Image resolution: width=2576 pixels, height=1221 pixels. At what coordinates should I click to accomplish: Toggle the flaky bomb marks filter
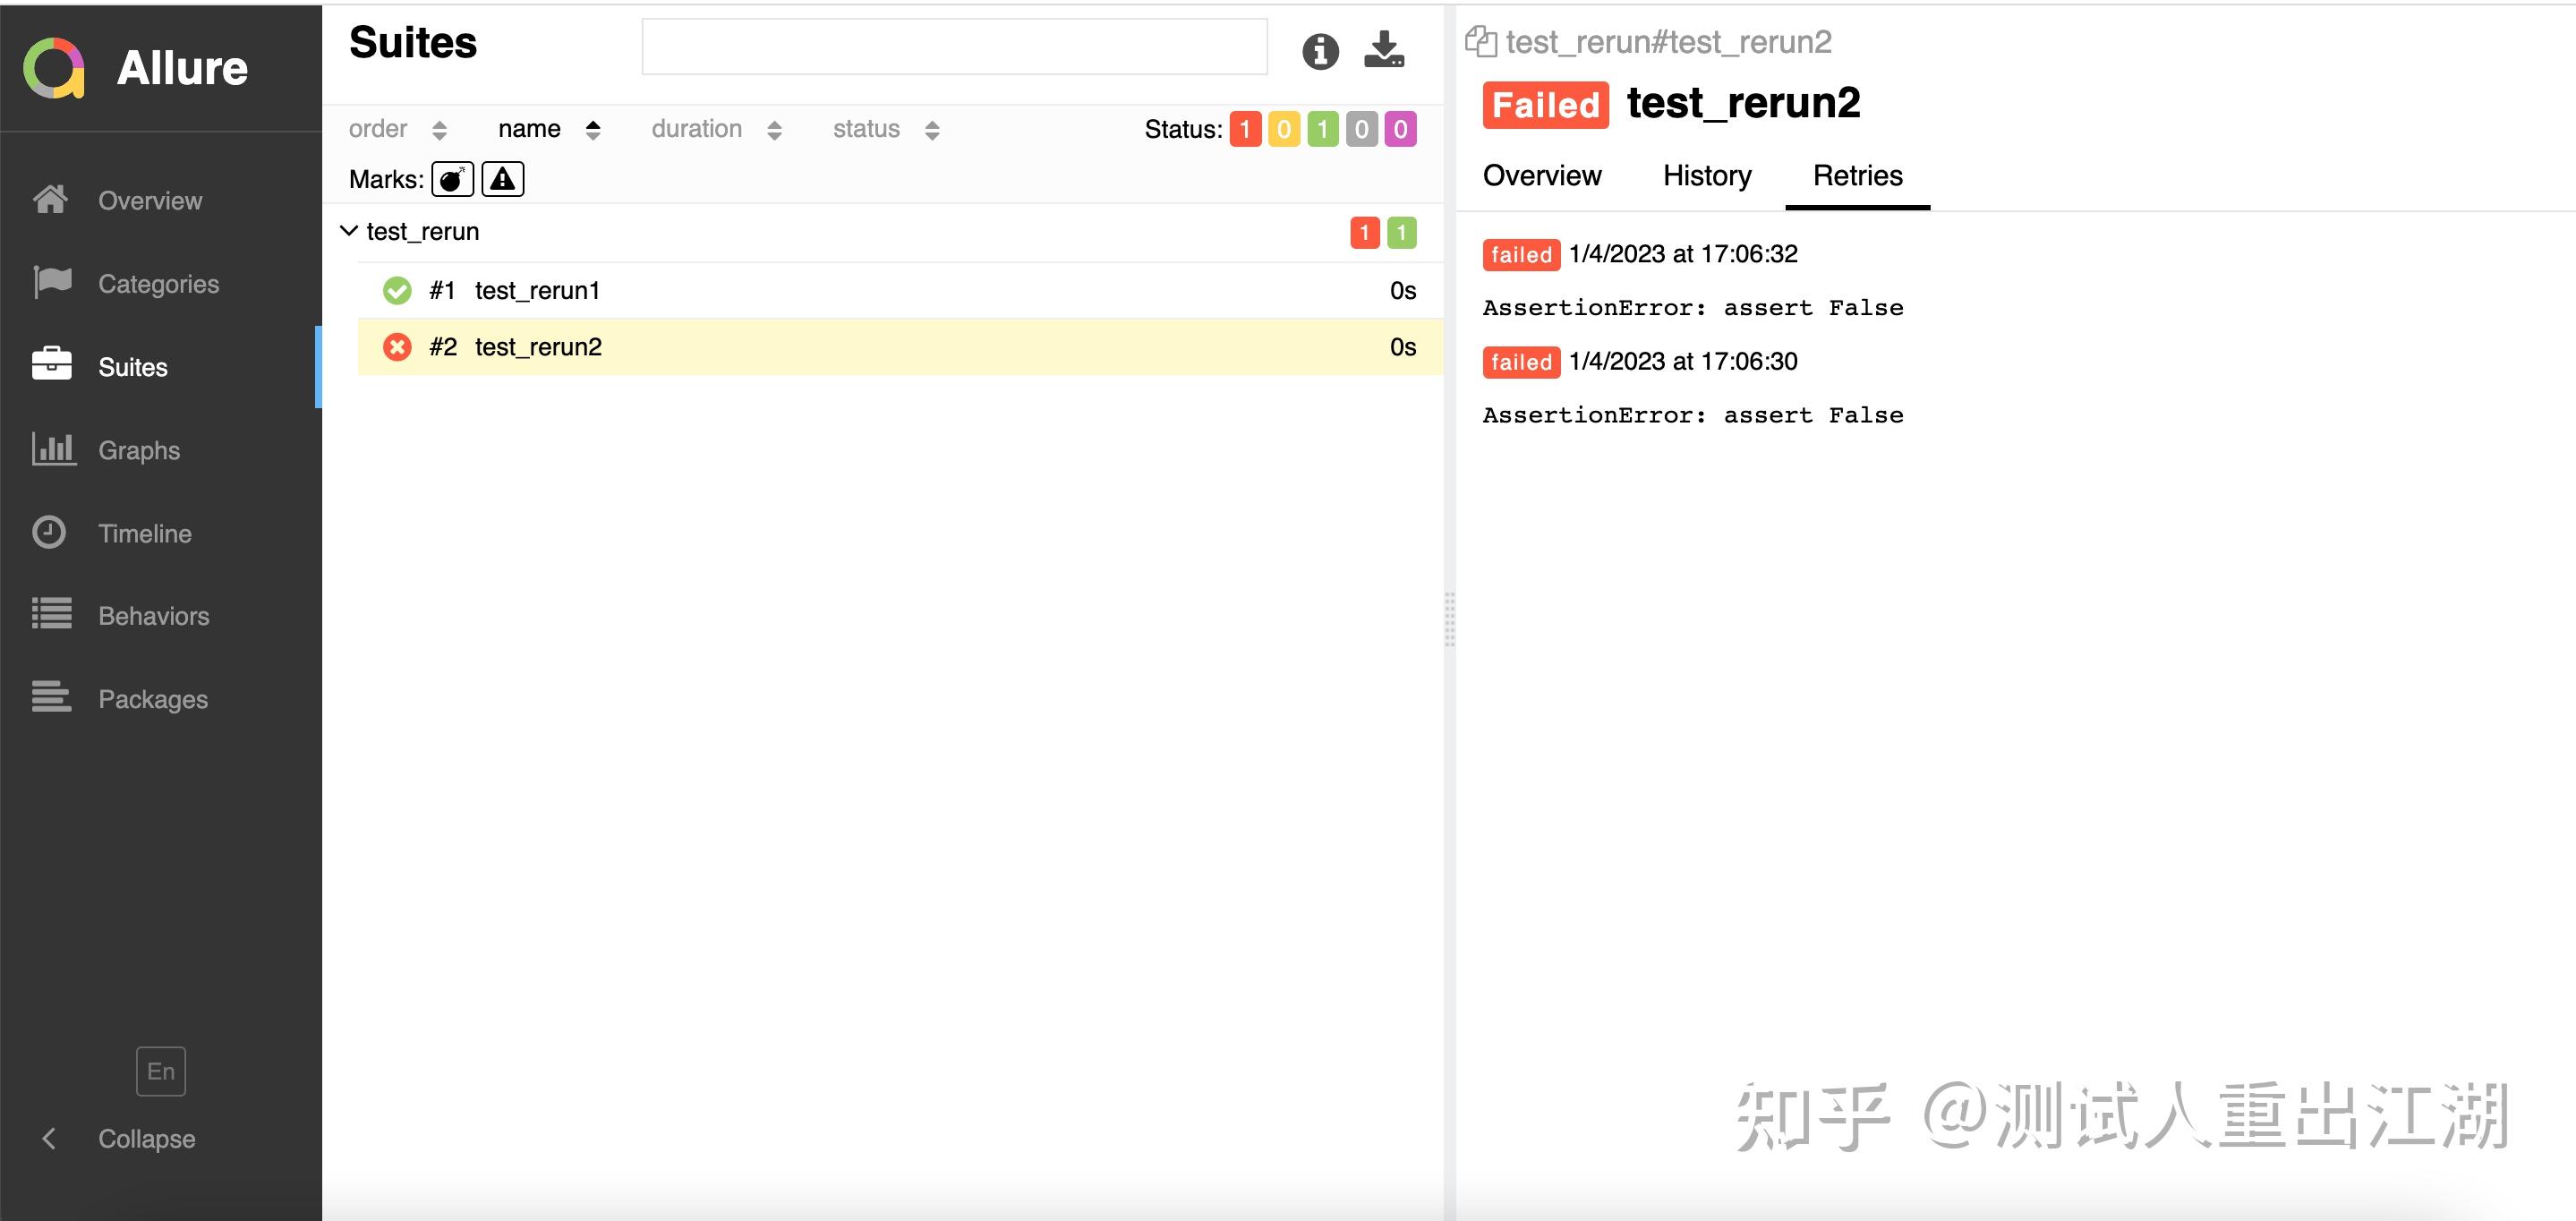click(x=452, y=178)
